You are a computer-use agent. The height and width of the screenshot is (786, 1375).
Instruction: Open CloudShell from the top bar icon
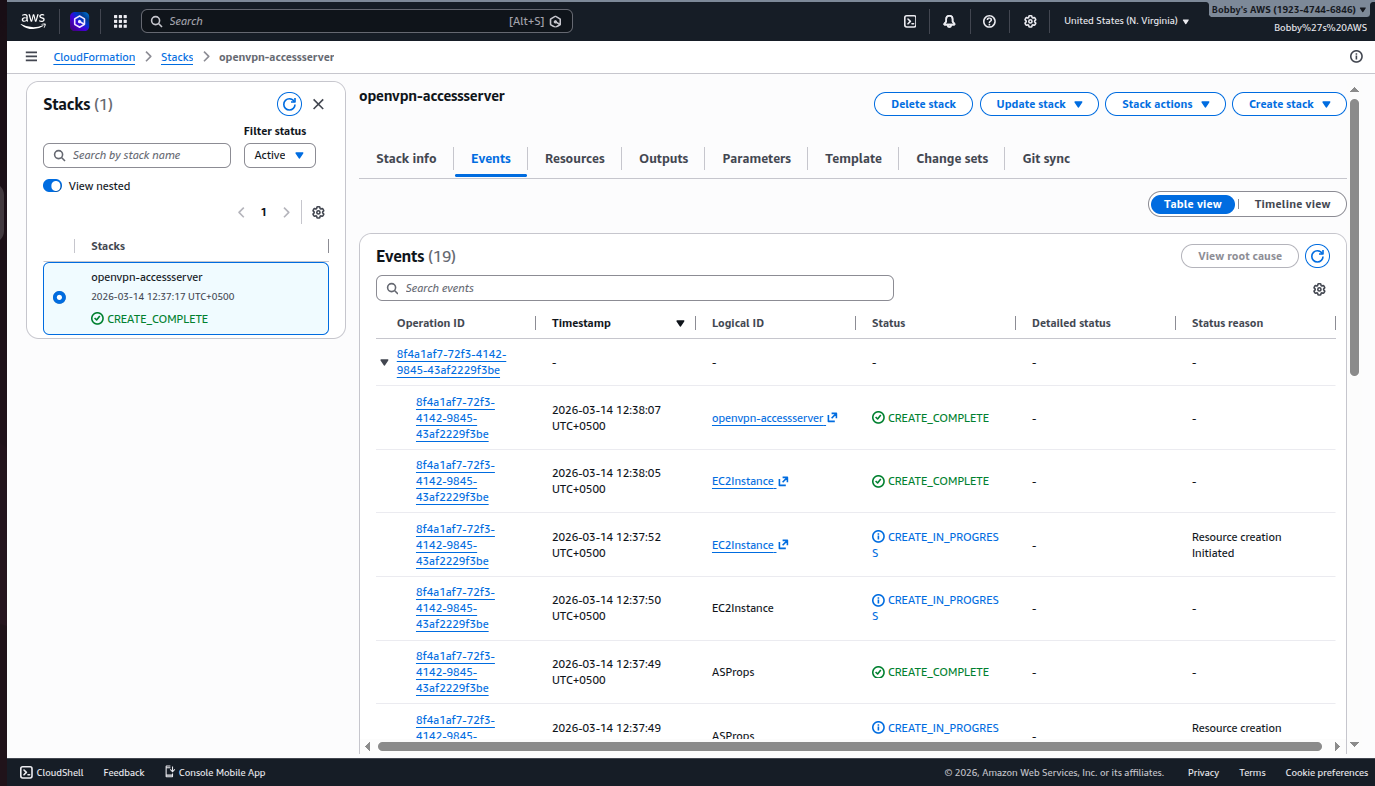(910, 21)
